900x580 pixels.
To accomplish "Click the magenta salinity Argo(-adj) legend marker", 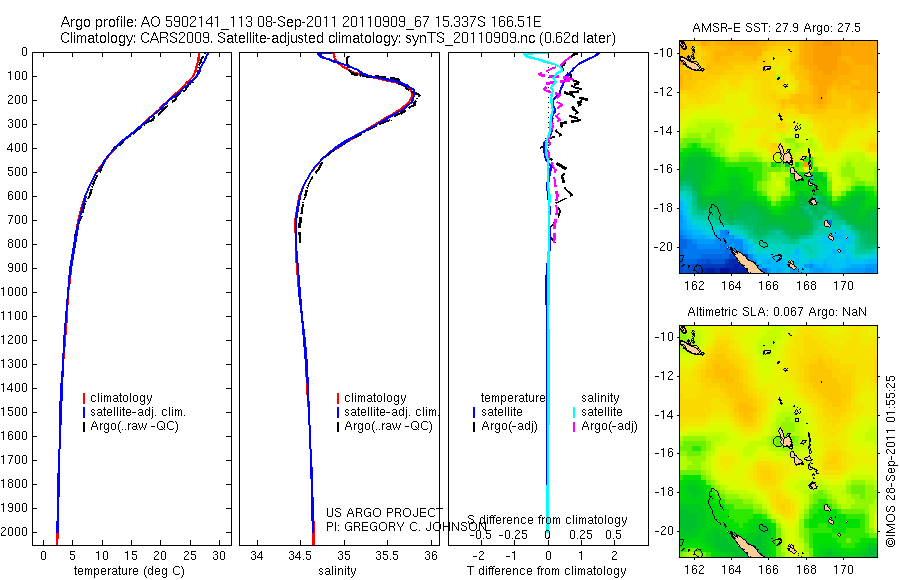I will [x=574, y=427].
